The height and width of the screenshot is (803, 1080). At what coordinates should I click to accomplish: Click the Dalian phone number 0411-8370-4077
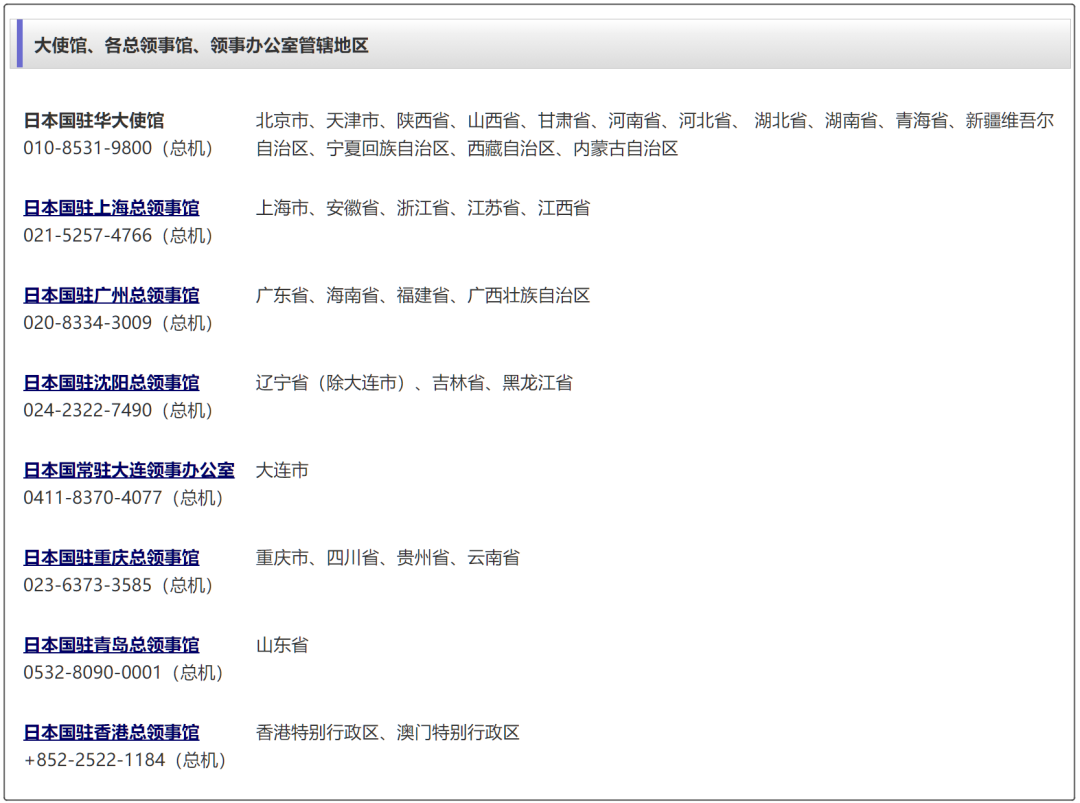pyautogui.click(x=93, y=498)
